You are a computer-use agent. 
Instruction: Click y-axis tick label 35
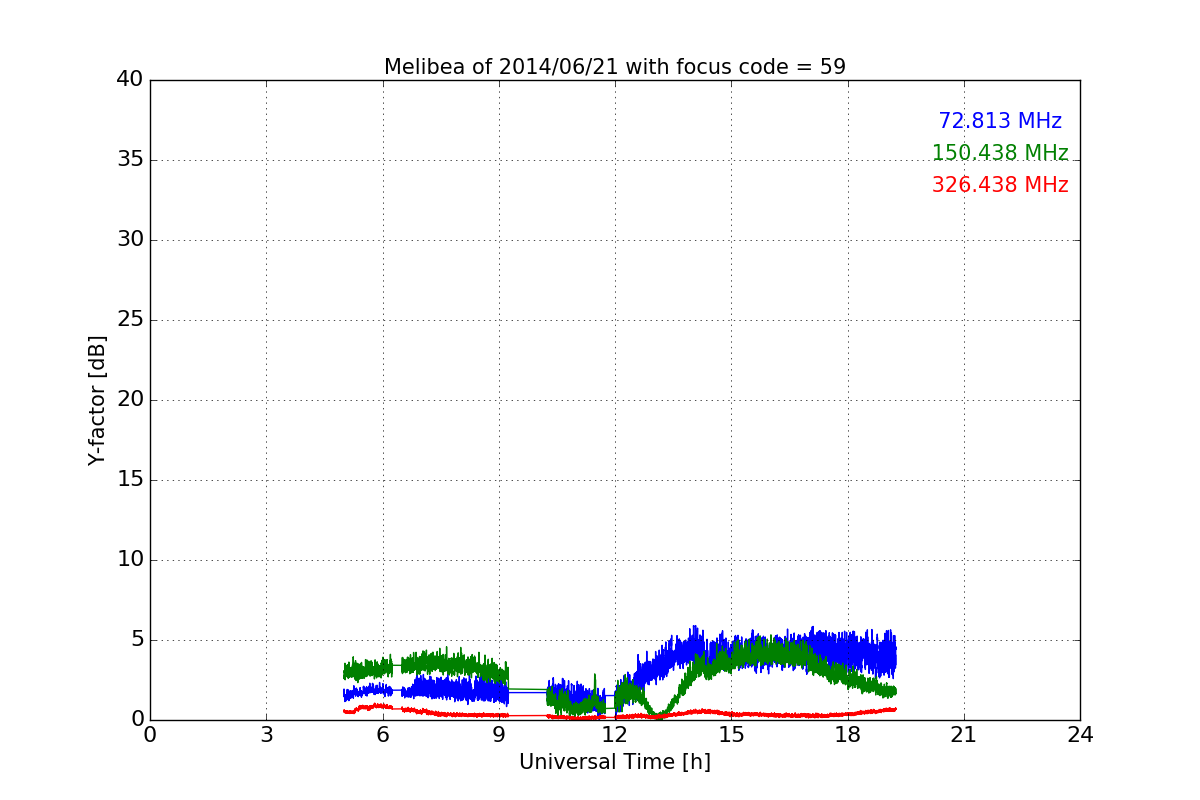point(130,160)
